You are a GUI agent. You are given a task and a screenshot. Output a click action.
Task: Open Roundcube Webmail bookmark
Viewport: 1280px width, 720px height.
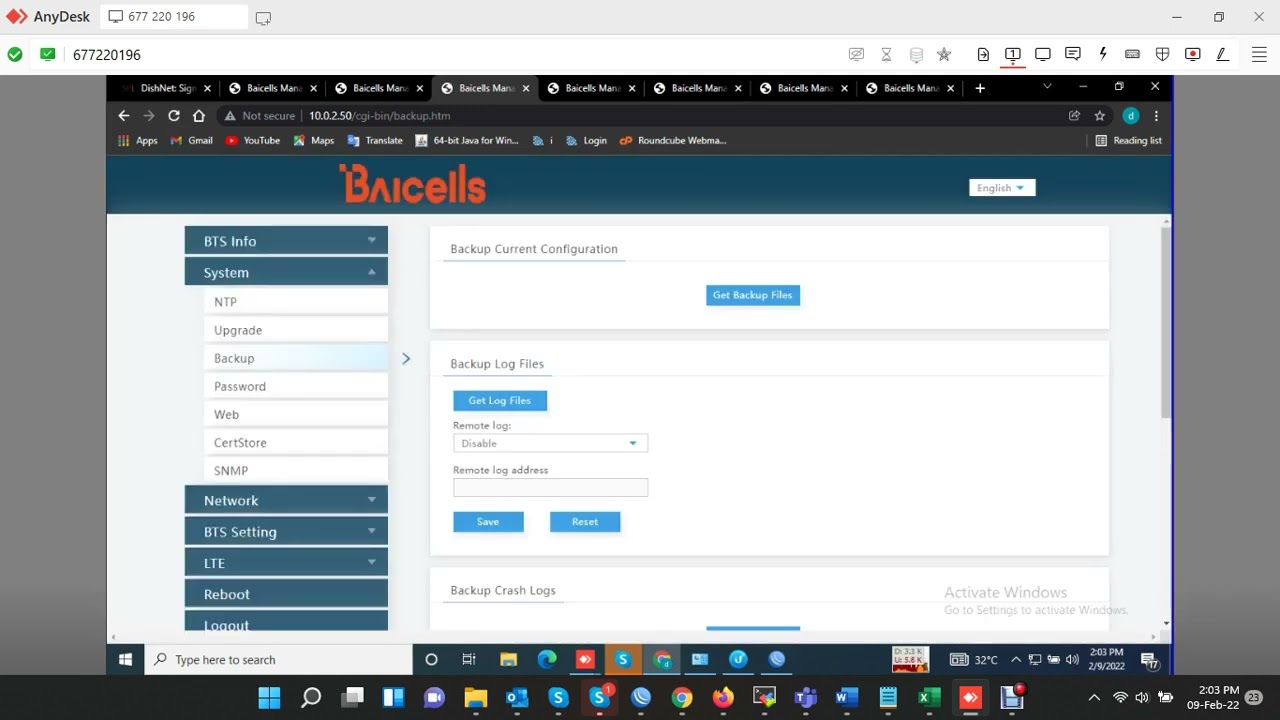pos(673,141)
